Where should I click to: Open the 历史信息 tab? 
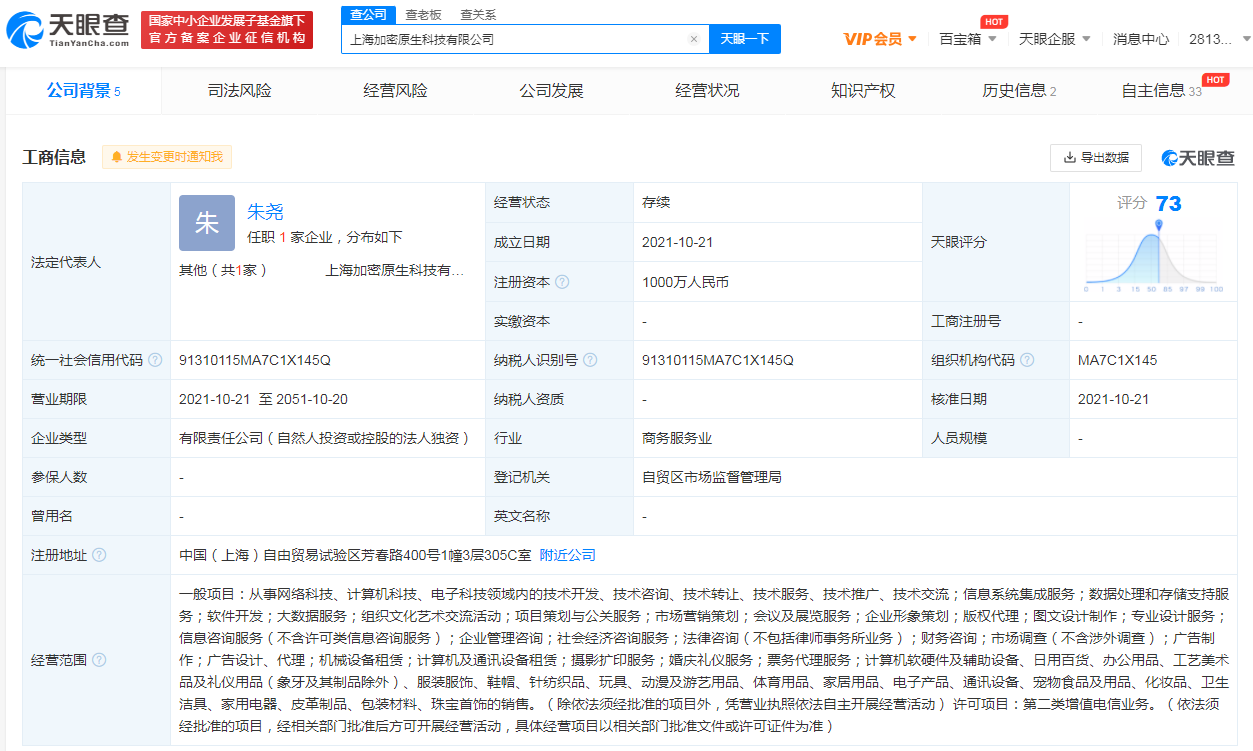[1019, 91]
